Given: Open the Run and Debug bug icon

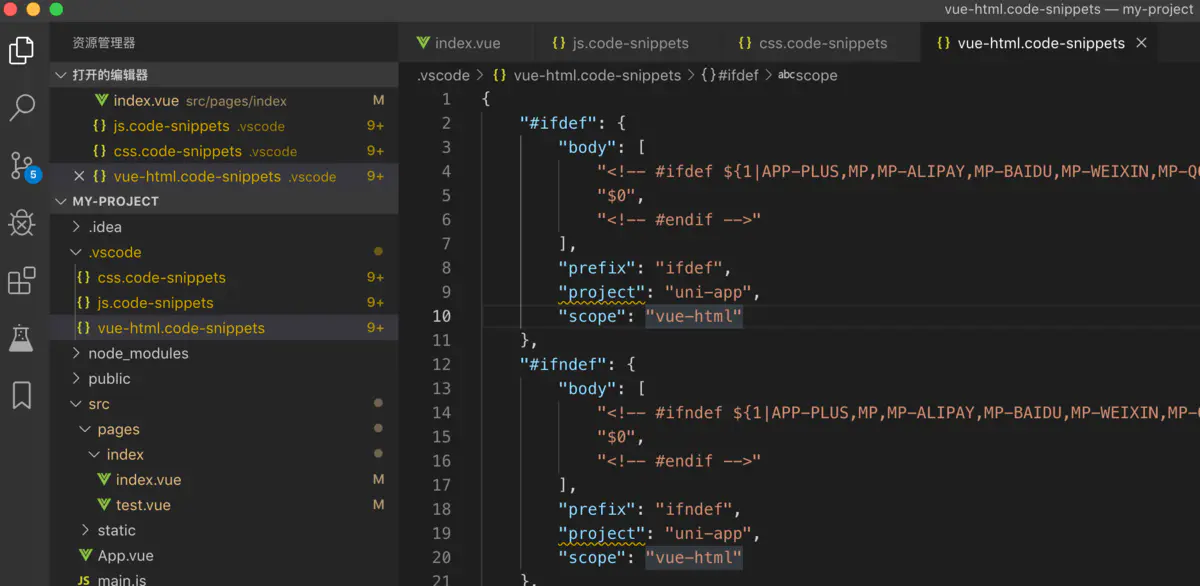Looking at the screenshot, I should pos(22,222).
